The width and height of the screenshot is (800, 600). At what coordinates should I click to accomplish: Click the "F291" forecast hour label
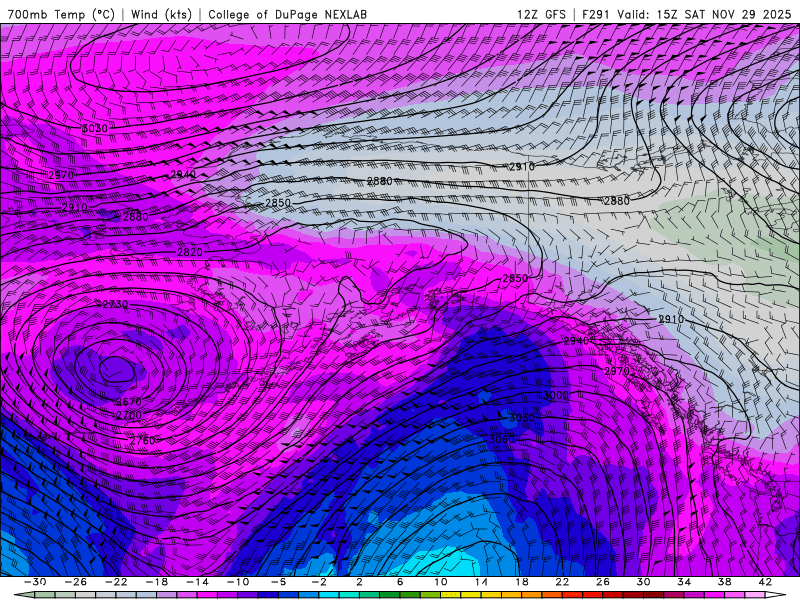click(x=595, y=15)
